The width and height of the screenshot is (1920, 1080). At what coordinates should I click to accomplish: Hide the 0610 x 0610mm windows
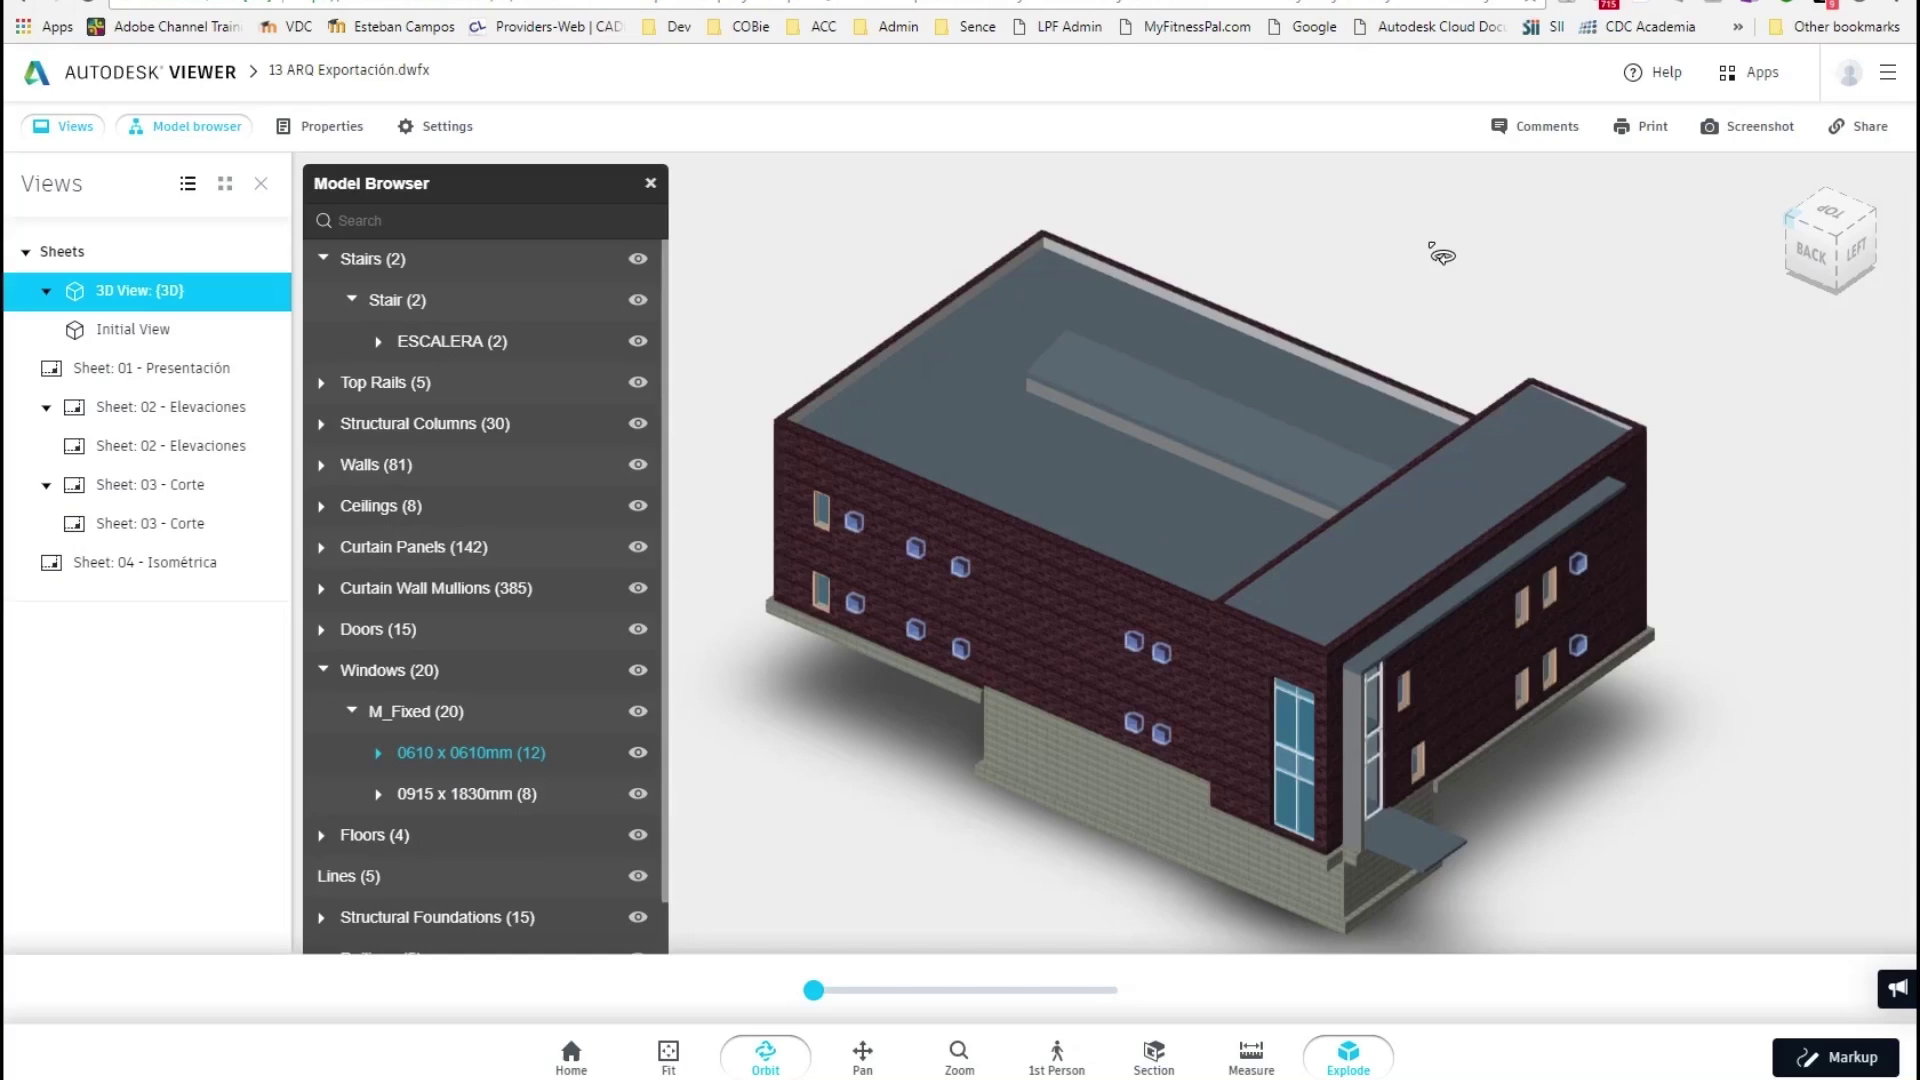(638, 753)
